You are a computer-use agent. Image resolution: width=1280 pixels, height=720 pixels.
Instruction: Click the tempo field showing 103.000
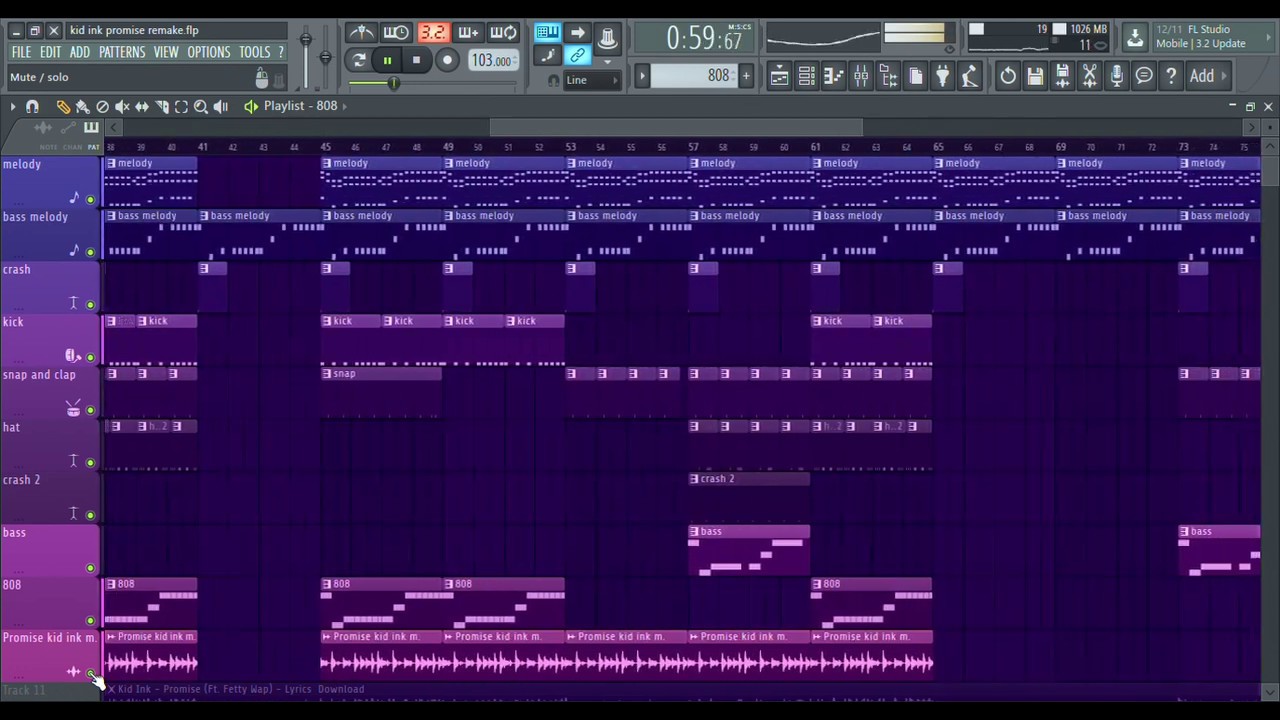pyautogui.click(x=492, y=60)
